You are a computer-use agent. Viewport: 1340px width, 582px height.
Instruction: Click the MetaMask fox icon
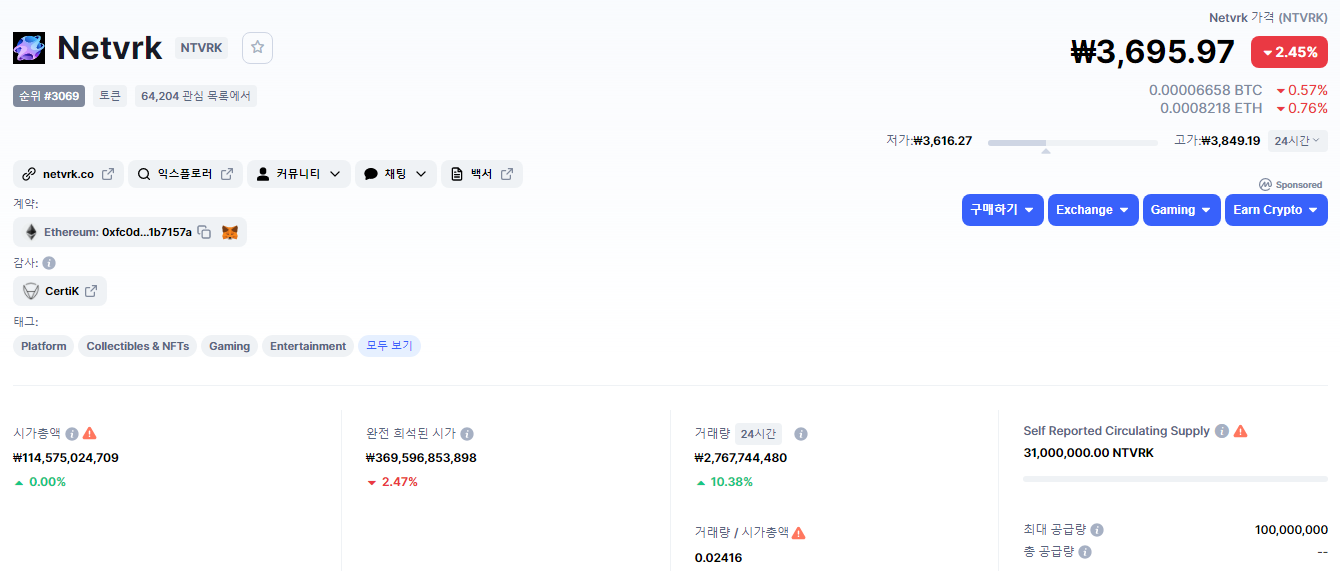click(230, 232)
